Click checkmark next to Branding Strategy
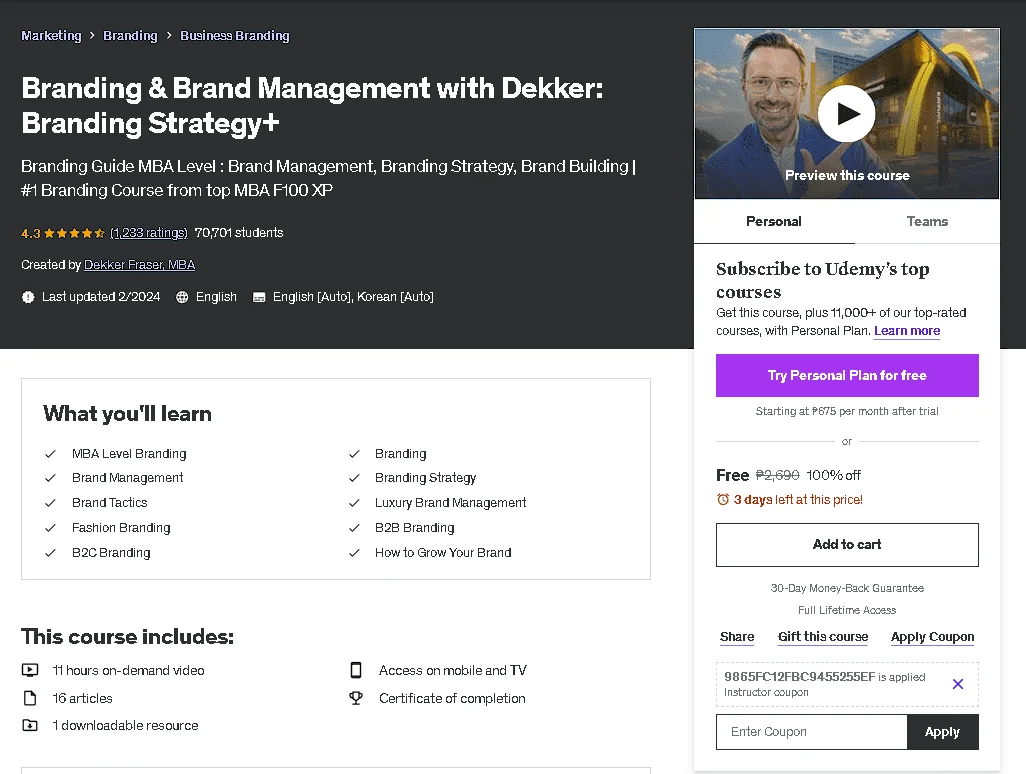The image size is (1026, 774). (x=354, y=478)
